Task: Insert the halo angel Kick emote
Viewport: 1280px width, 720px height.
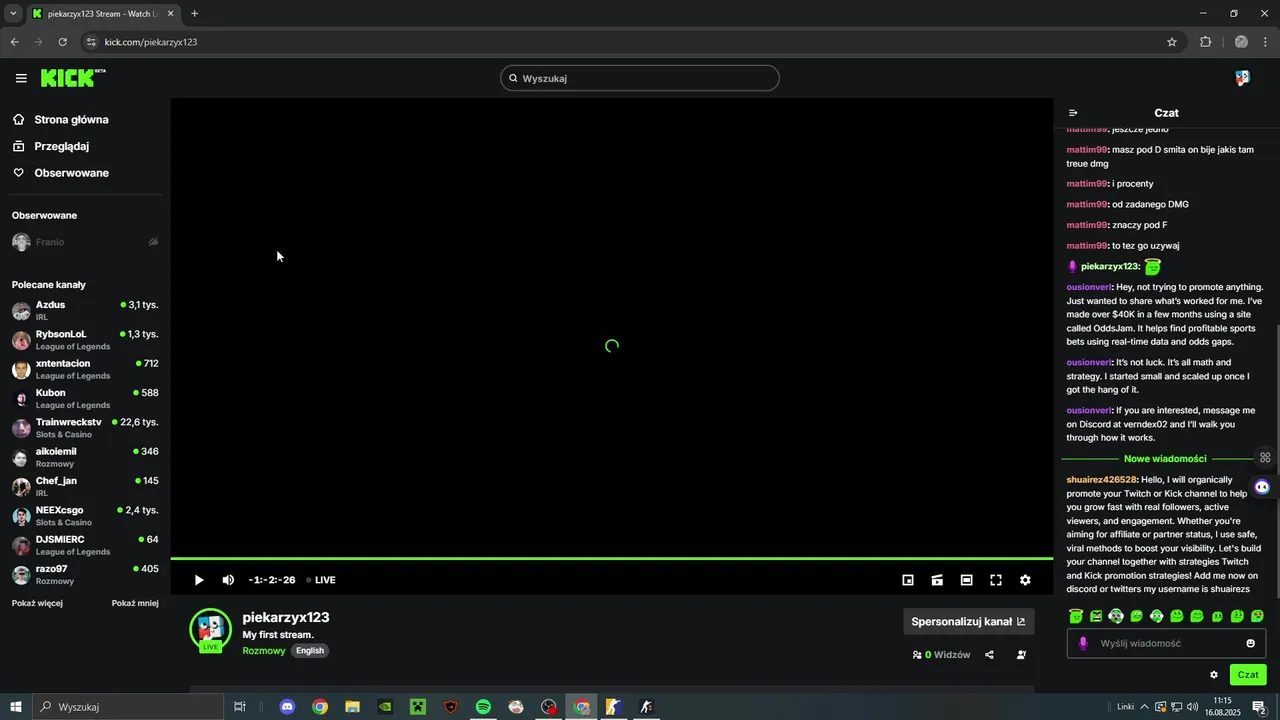Action: click(1076, 616)
